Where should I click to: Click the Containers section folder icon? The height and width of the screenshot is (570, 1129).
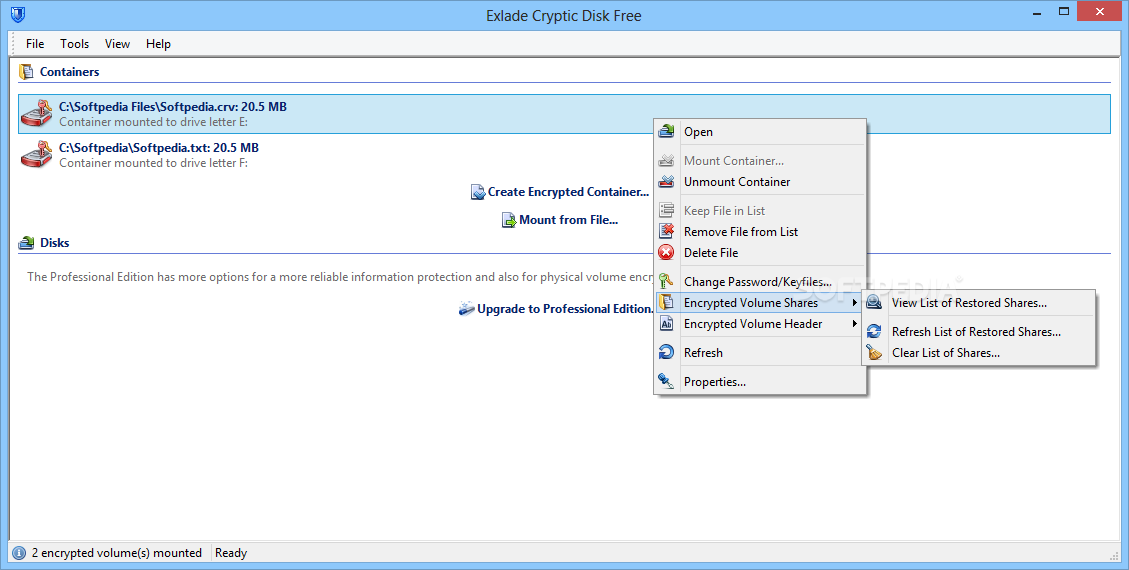coord(26,72)
